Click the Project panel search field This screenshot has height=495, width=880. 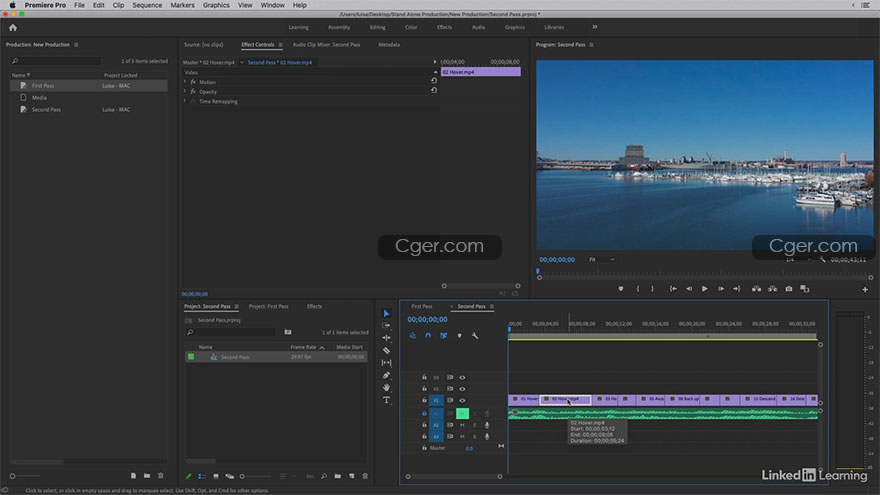230,332
